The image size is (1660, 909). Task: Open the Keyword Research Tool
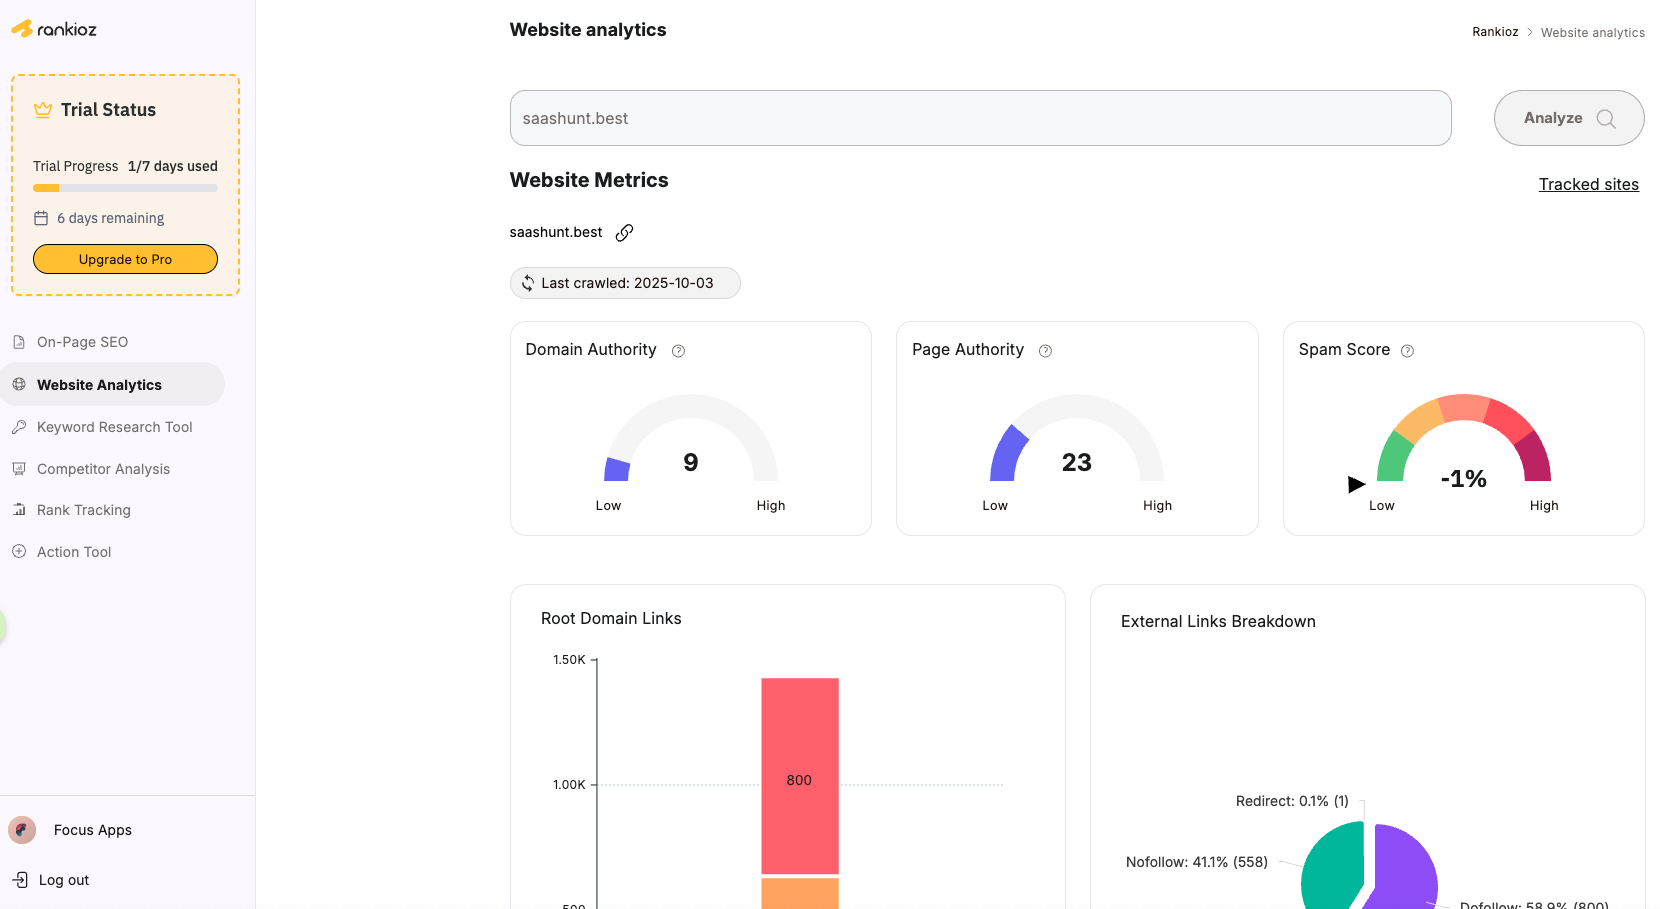point(114,427)
